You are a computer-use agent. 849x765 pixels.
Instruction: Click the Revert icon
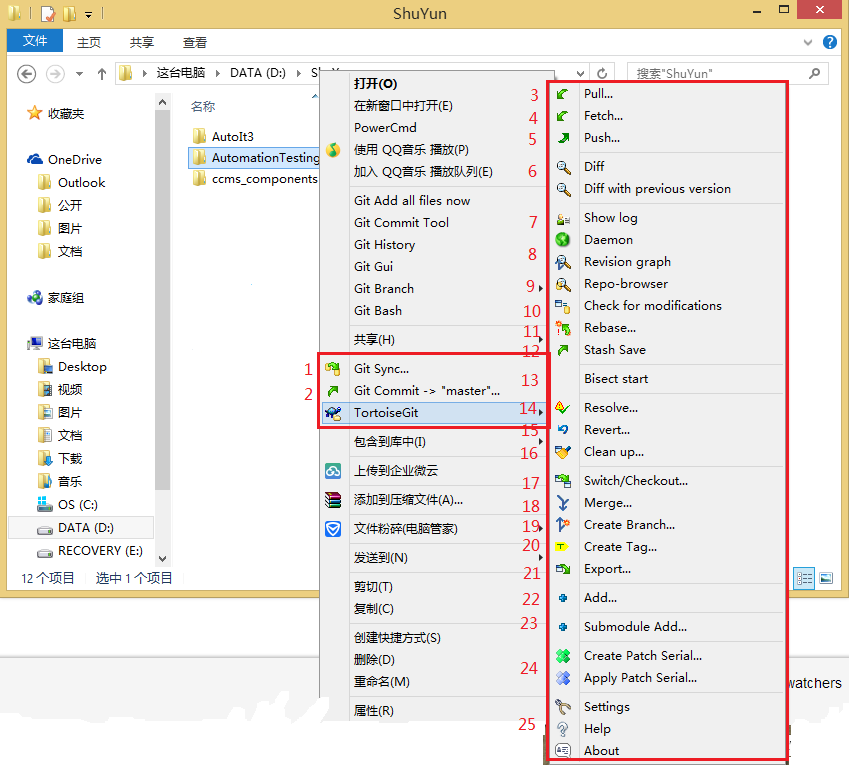pyautogui.click(x=563, y=430)
